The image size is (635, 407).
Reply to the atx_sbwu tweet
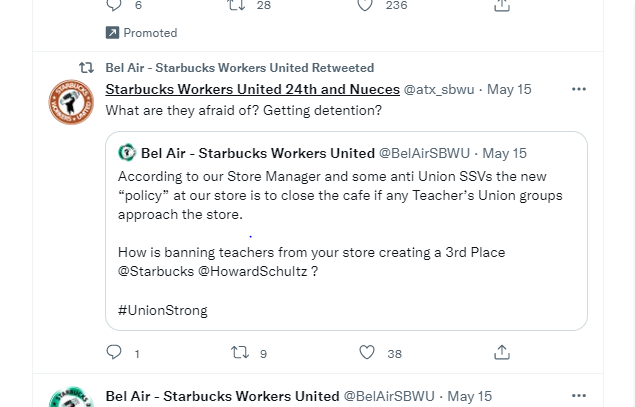point(114,352)
